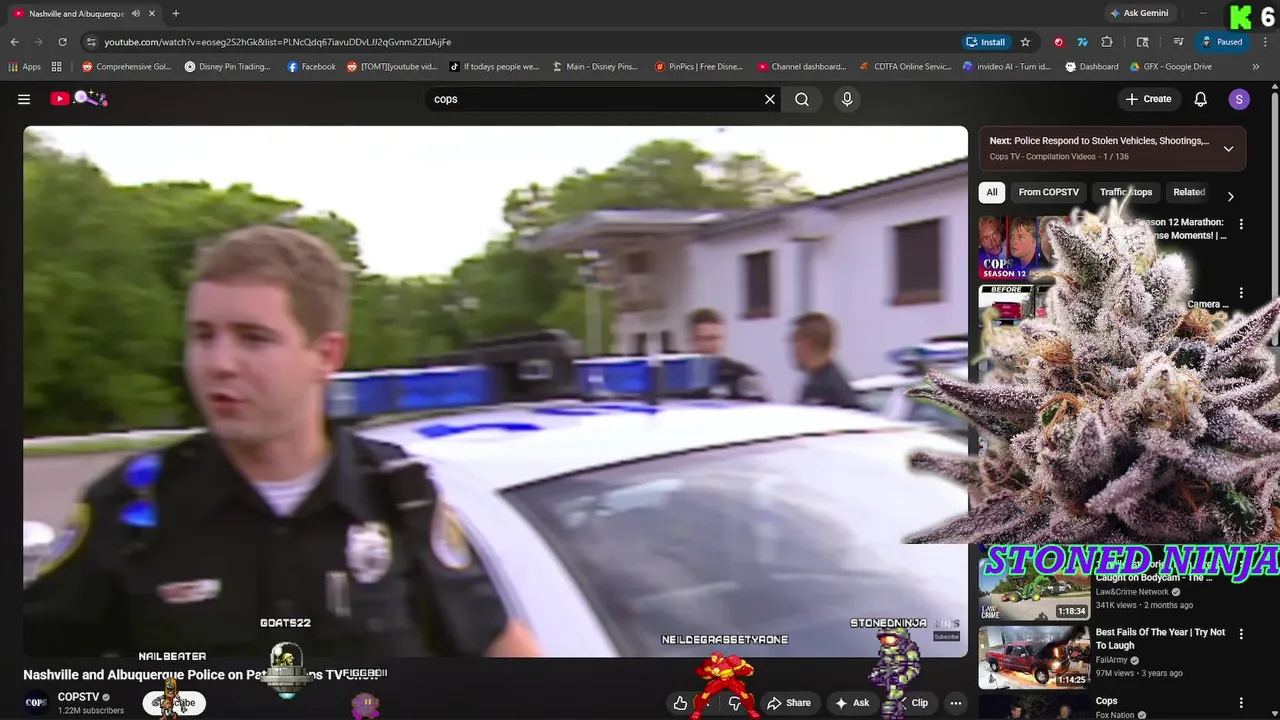Select the From COPSTV filter chip

(1048, 192)
